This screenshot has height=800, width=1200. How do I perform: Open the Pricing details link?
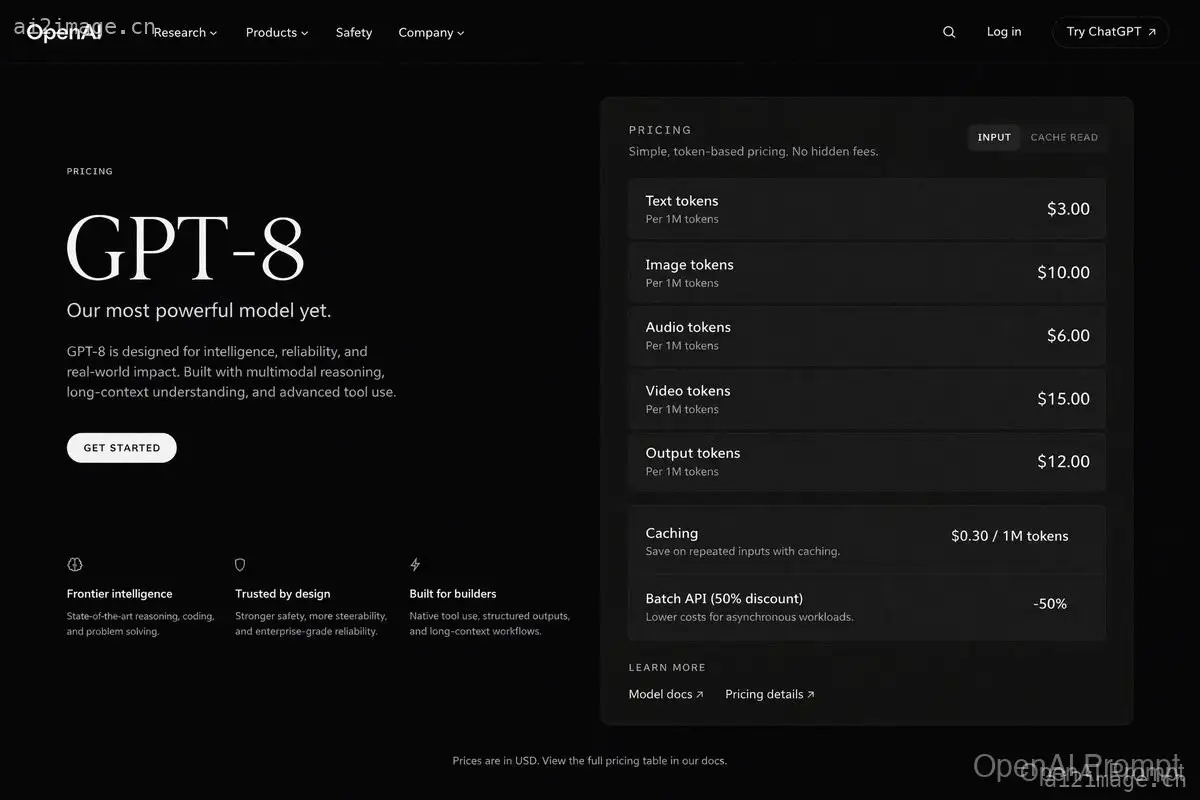(770, 694)
